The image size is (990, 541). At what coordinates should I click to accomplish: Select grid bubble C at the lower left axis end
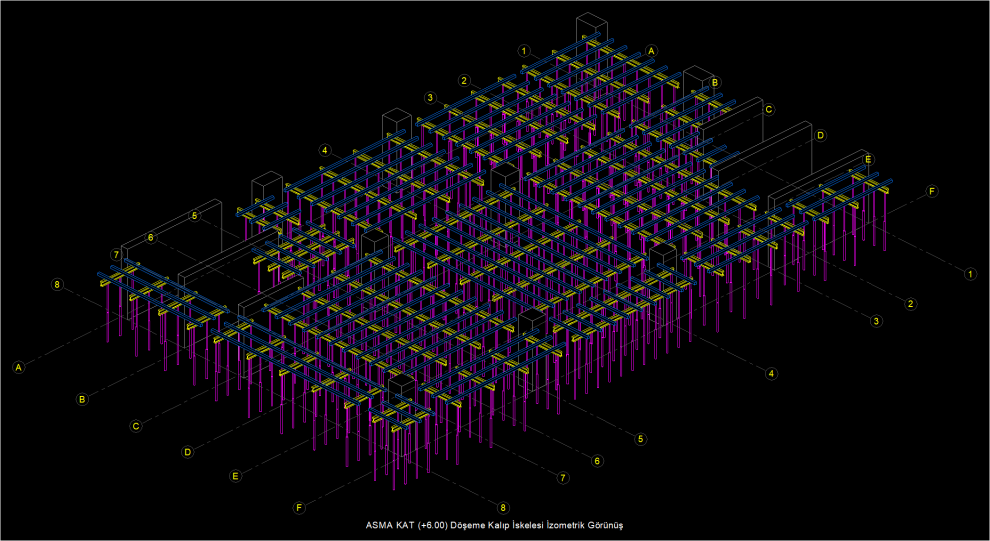pos(135,426)
